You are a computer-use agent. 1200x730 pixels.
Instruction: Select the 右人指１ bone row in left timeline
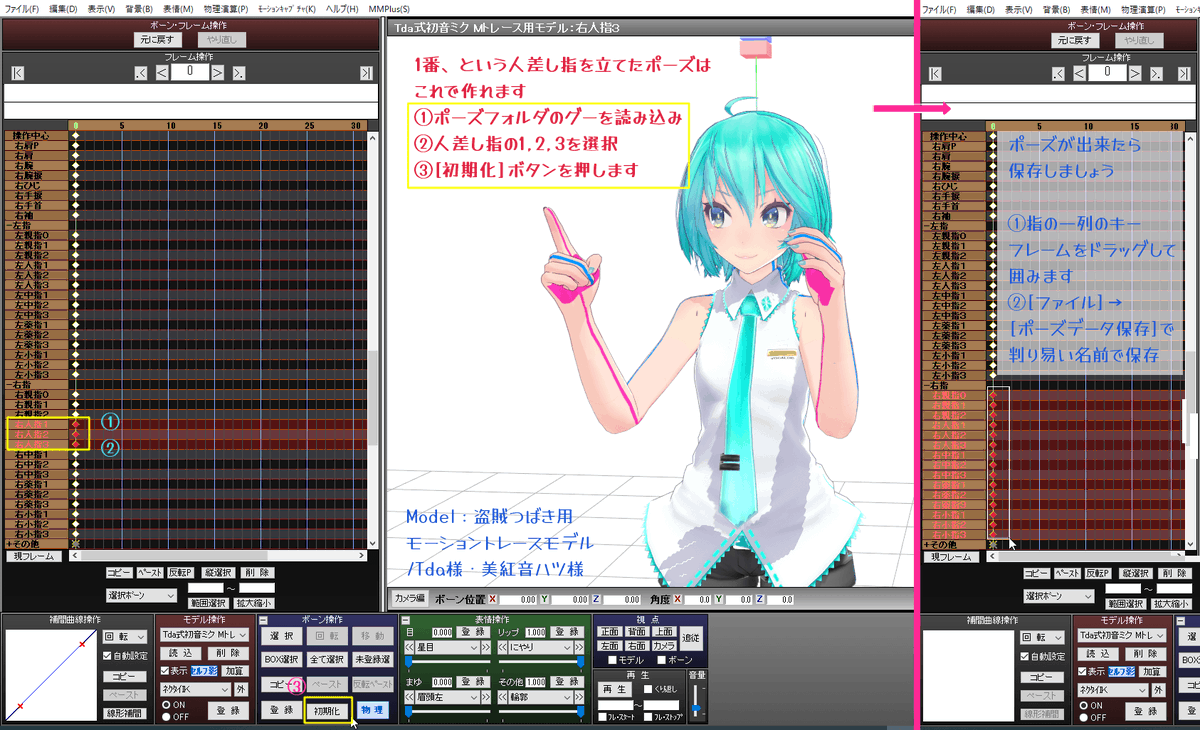pos(37,425)
